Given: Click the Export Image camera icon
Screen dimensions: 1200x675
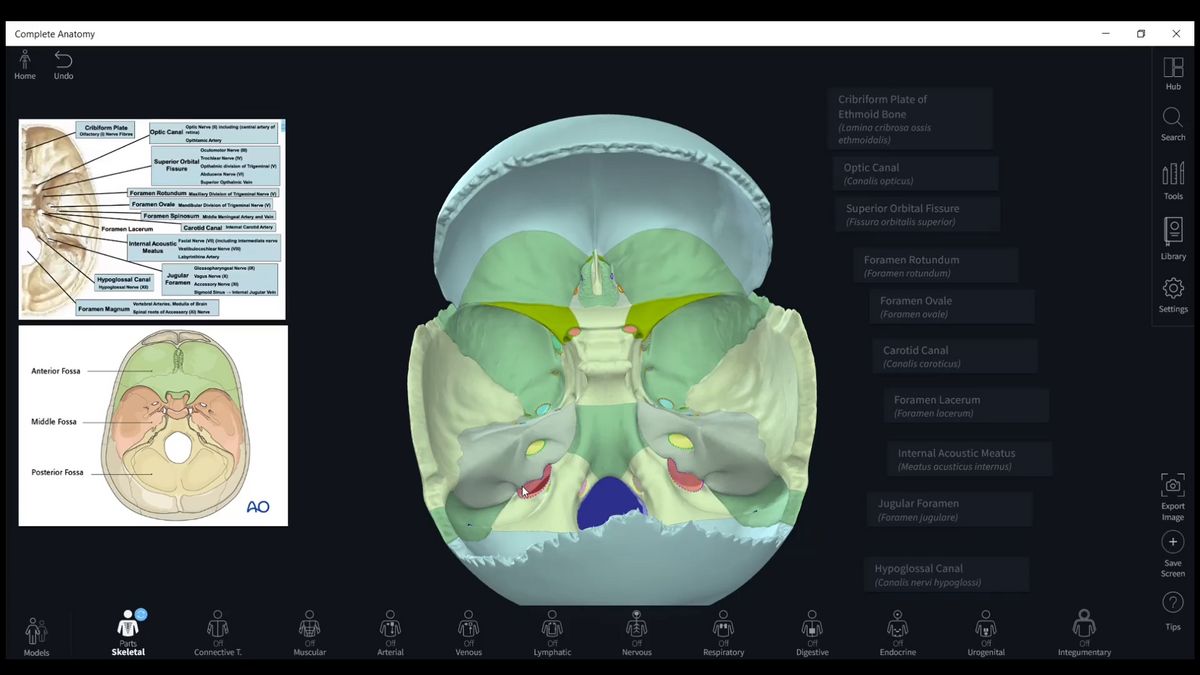Looking at the screenshot, I should (1173, 487).
